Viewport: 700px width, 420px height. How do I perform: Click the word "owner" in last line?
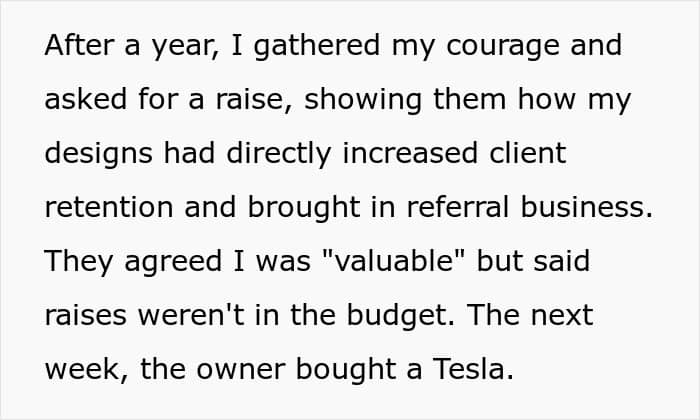pyautogui.click(x=241, y=371)
